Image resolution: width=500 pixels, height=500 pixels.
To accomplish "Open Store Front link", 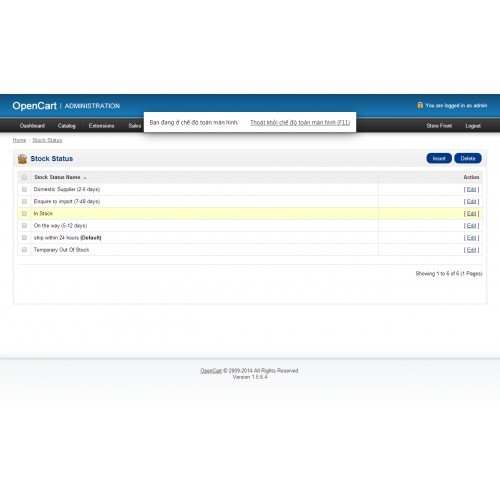I will (439, 126).
